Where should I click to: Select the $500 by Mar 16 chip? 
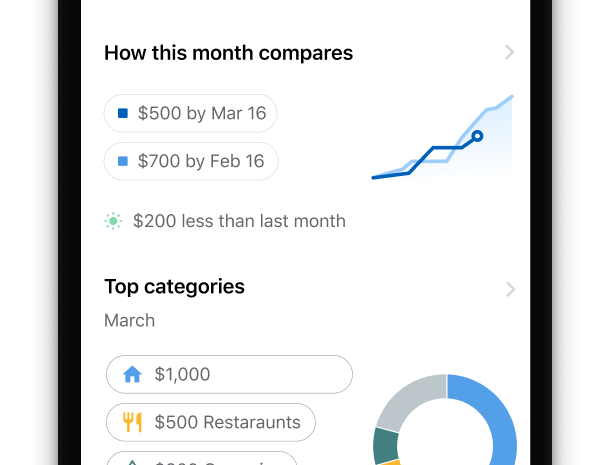click(191, 114)
